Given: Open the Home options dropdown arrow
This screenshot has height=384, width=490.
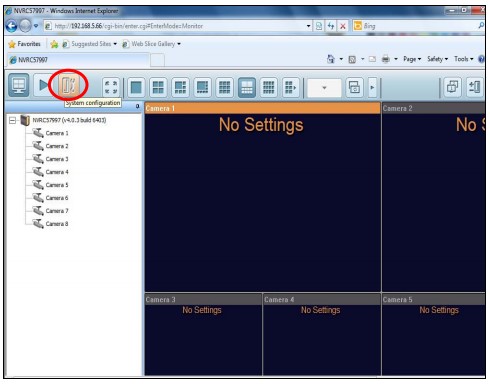Looking at the screenshot, I should [x=341, y=59].
